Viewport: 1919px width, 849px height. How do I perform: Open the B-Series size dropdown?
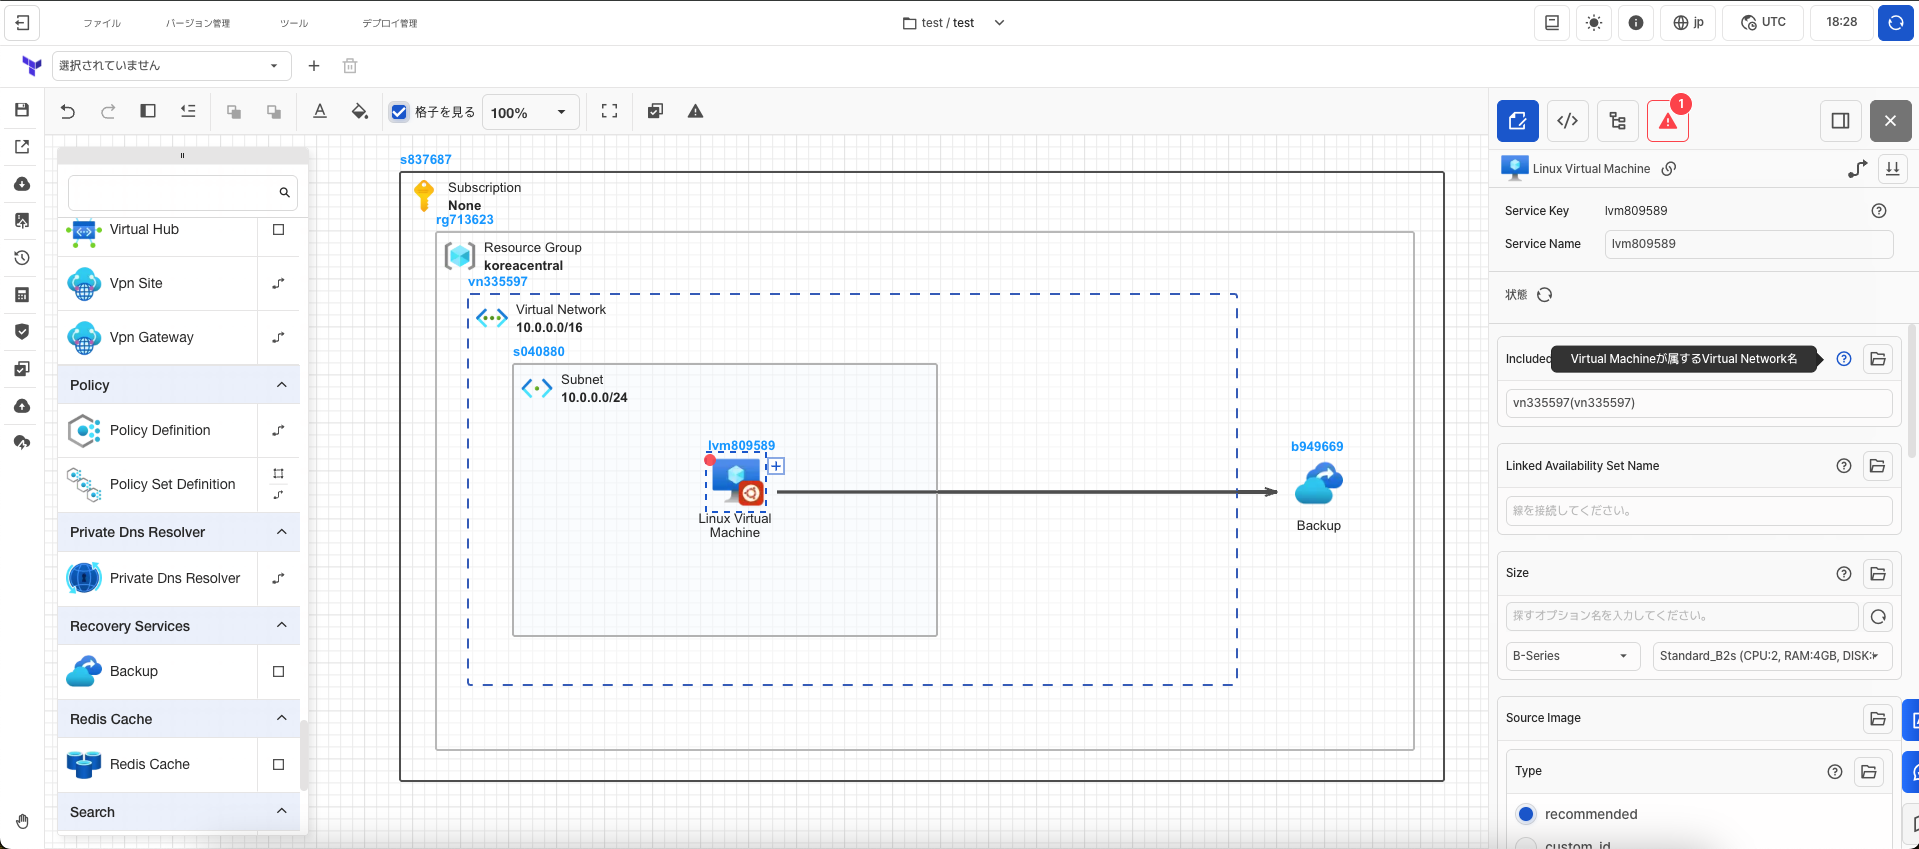[x=1572, y=656]
